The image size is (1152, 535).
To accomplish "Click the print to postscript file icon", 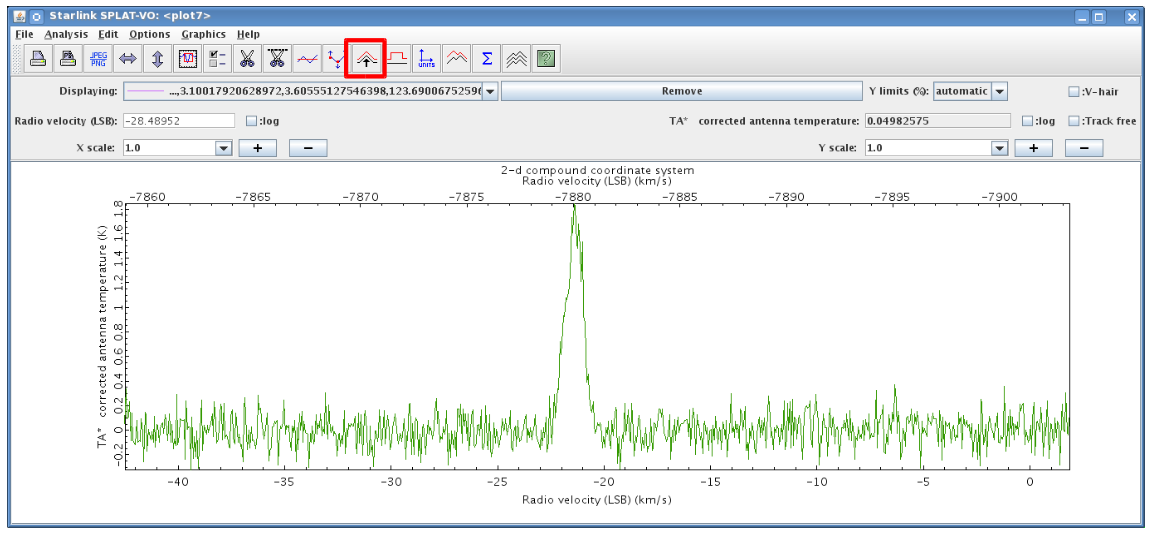I will coord(68,59).
